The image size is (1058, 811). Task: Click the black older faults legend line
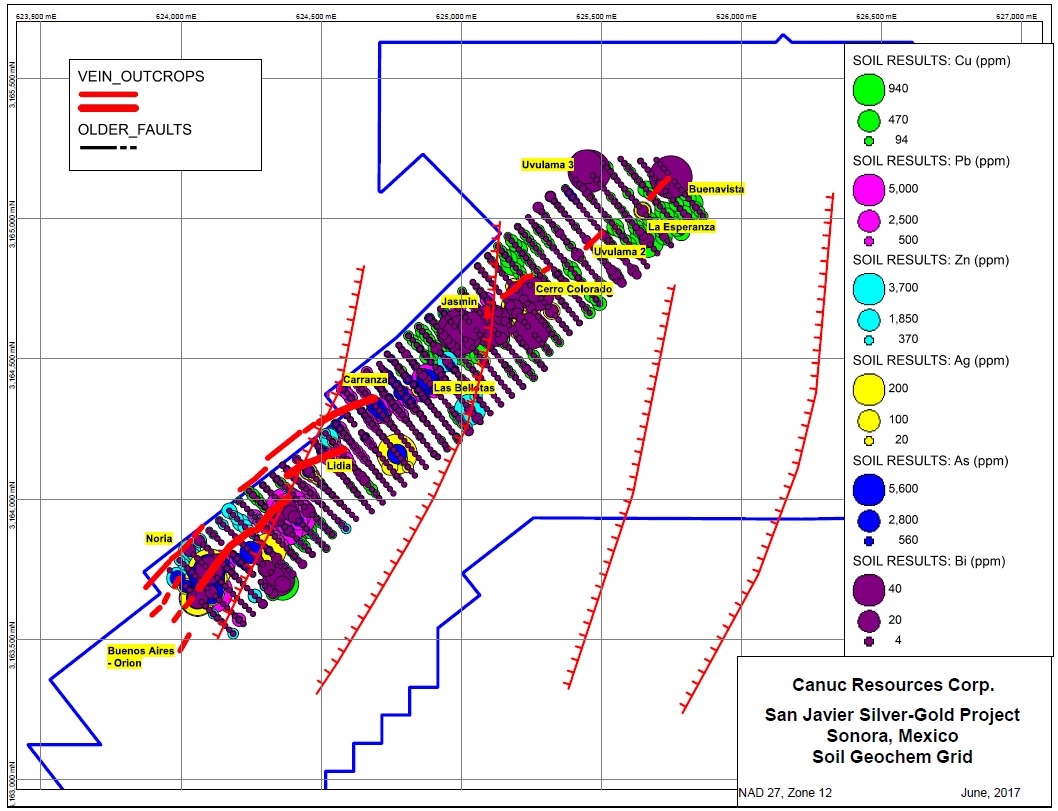[x=109, y=148]
